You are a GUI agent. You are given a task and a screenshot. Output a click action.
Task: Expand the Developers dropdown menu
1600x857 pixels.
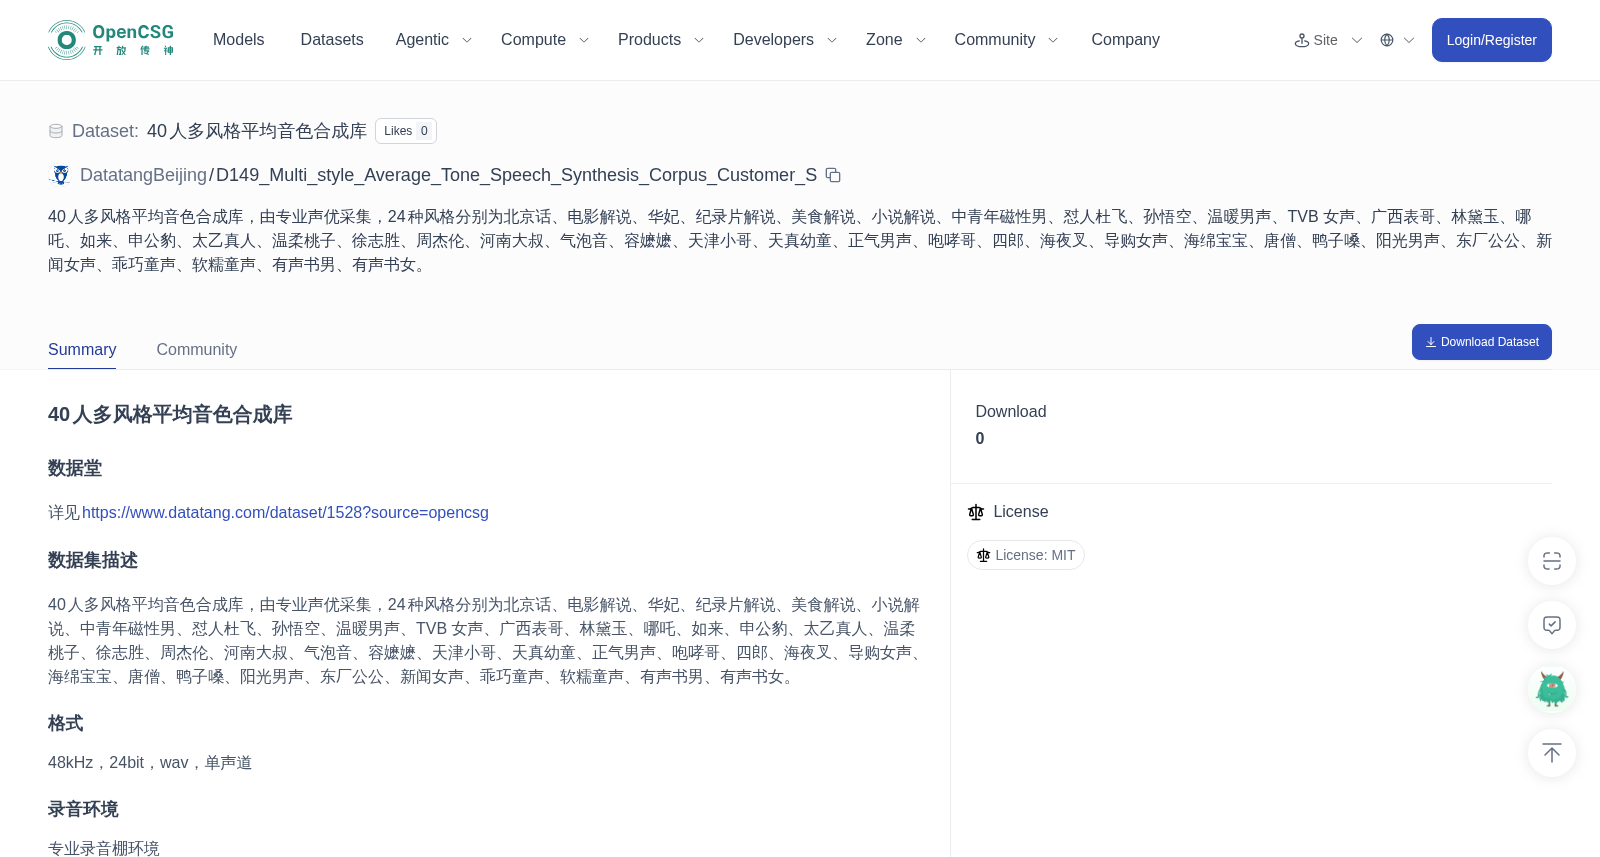[785, 40]
